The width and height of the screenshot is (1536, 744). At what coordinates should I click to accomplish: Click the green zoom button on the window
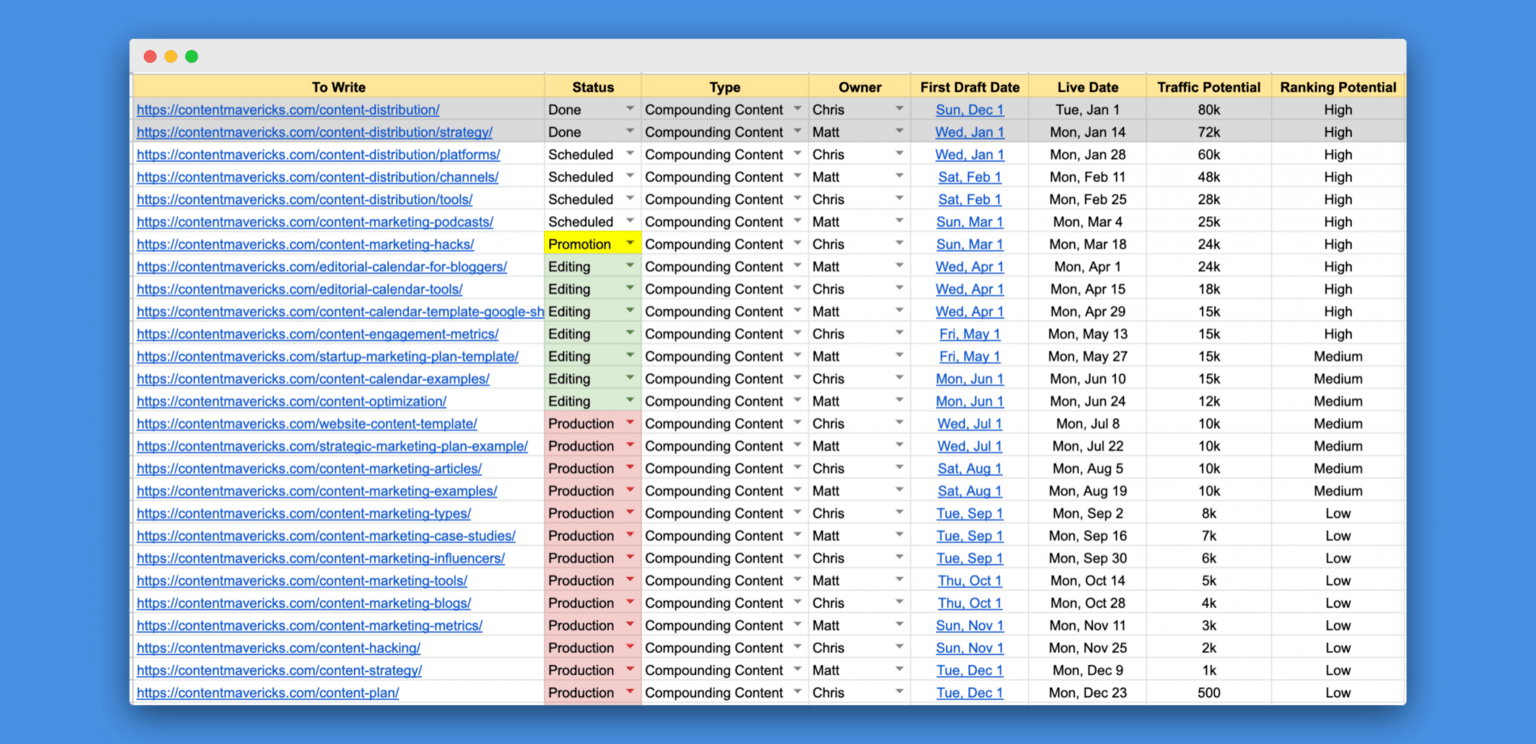click(x=191, y=57)
